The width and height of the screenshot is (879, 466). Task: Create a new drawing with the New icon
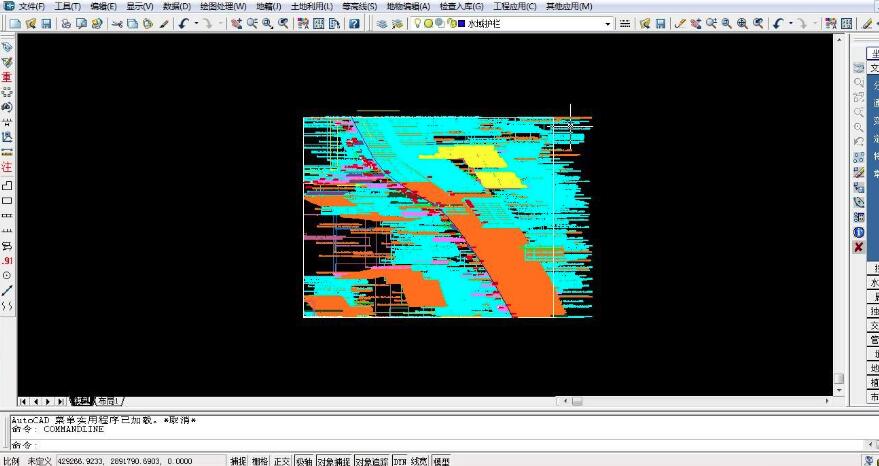pyautogui.click(x=15, y=24)
